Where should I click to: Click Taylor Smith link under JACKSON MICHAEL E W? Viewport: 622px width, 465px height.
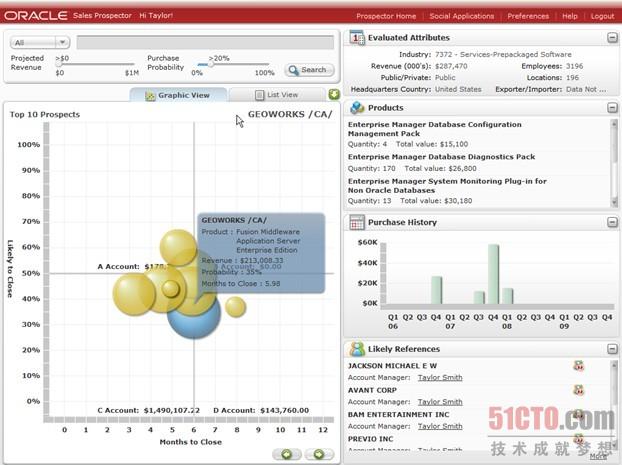440,377
